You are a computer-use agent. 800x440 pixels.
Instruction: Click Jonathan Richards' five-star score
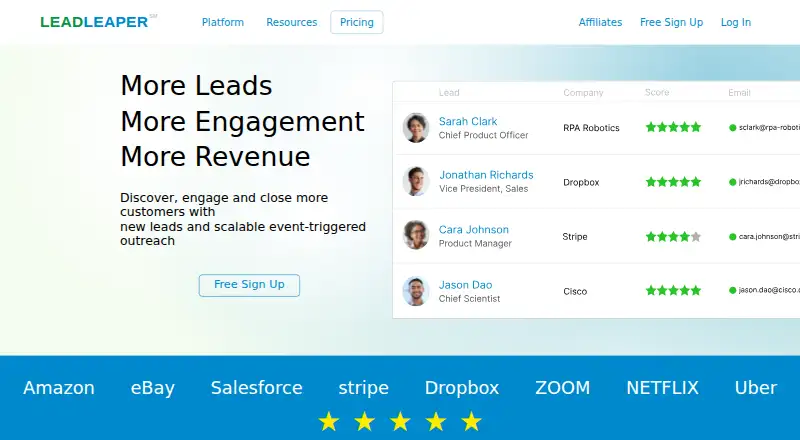point(673,182)
